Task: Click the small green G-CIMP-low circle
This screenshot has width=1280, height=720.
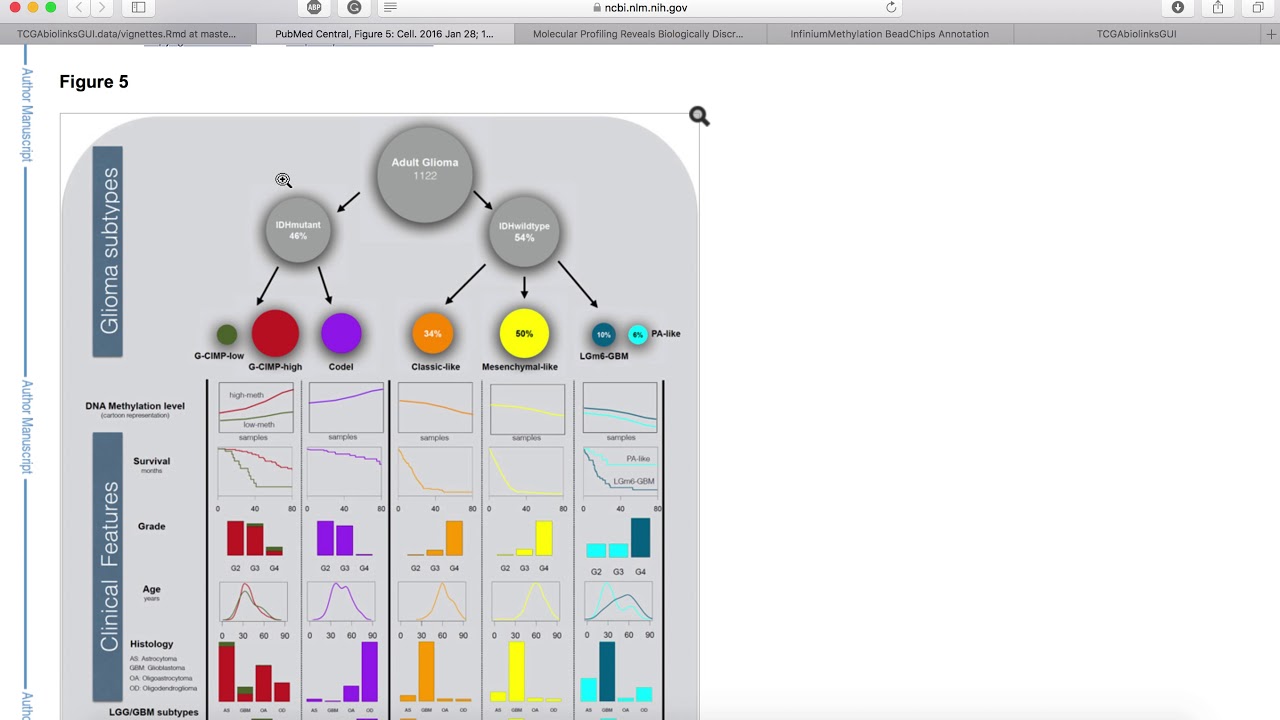Action: tap(227, 334)
